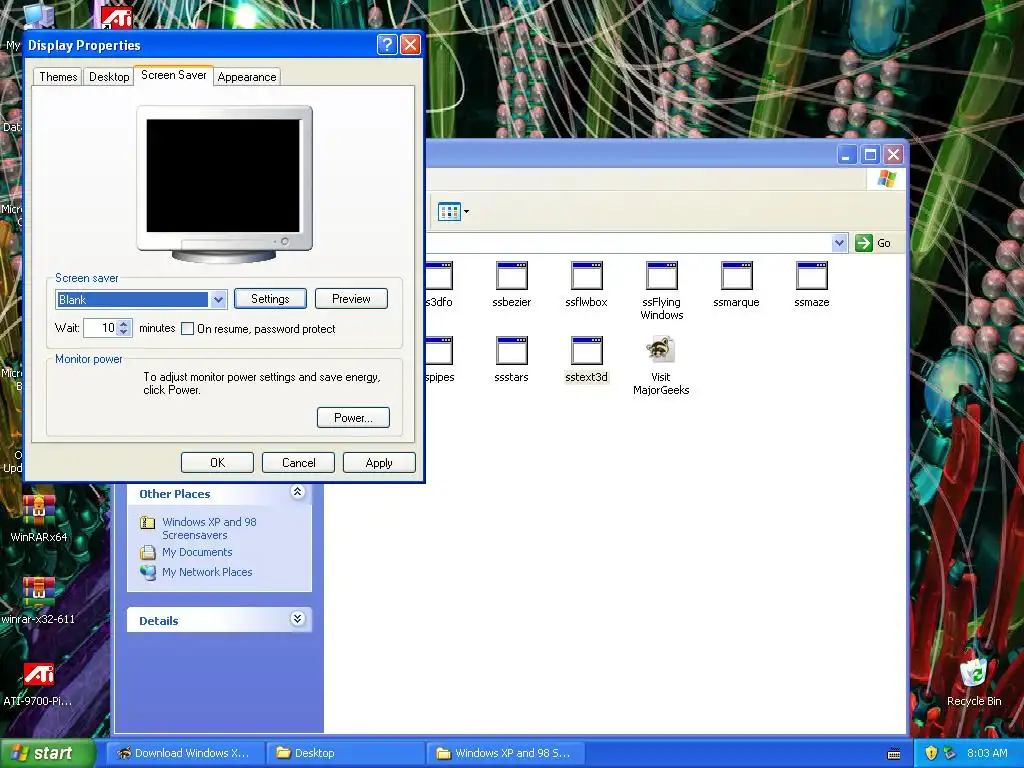Click the Power... button
The width and height of the screenshot is (1024, 768).
tap(353, 417)
